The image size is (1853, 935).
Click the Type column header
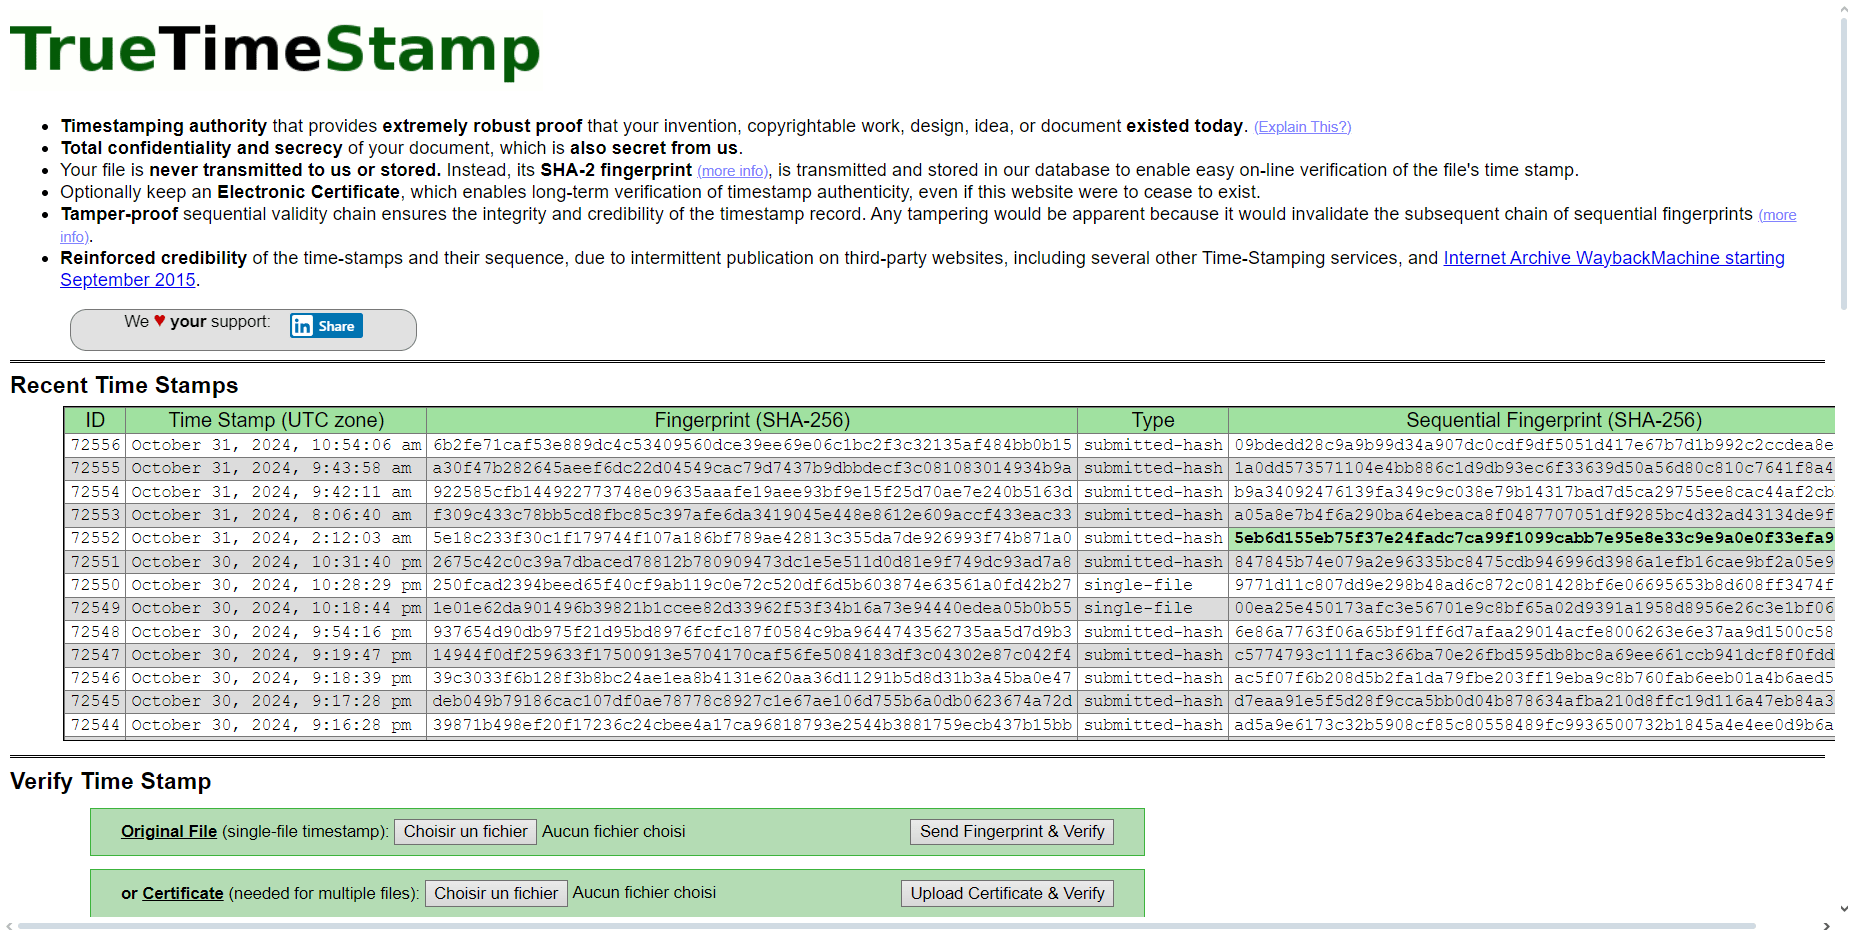pos(1153,420)
